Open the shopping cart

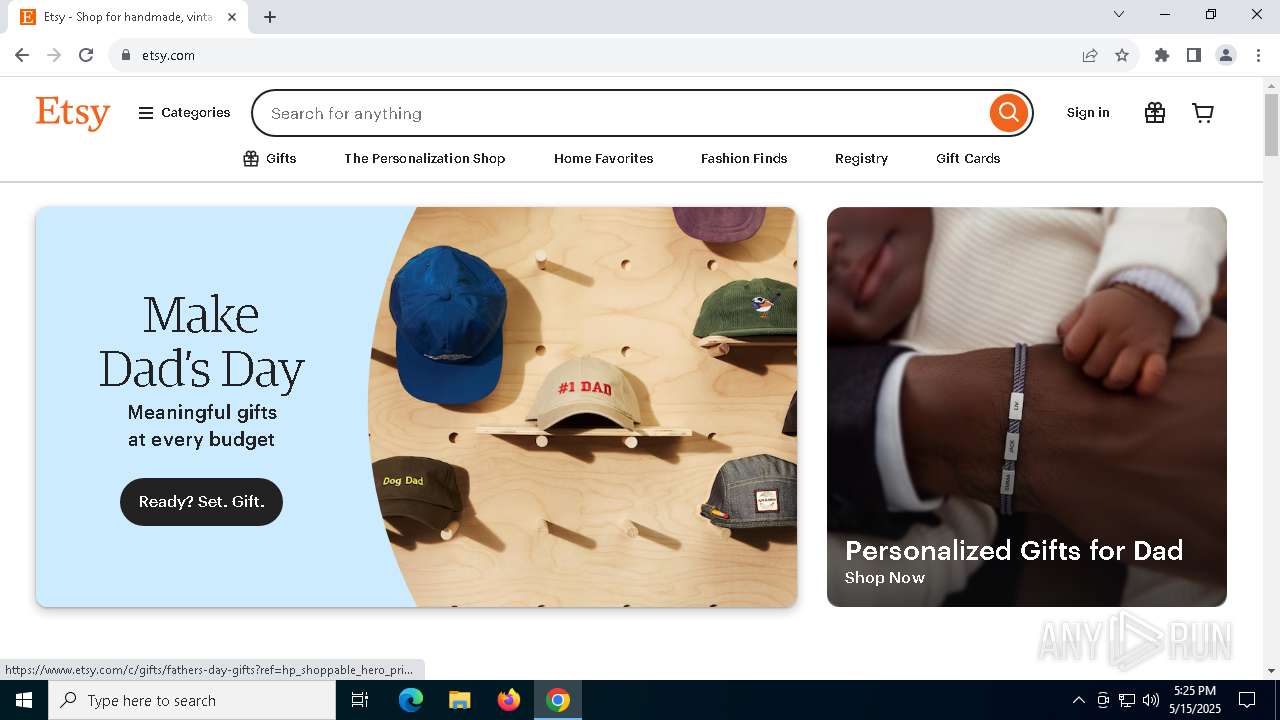(1203, 113)
